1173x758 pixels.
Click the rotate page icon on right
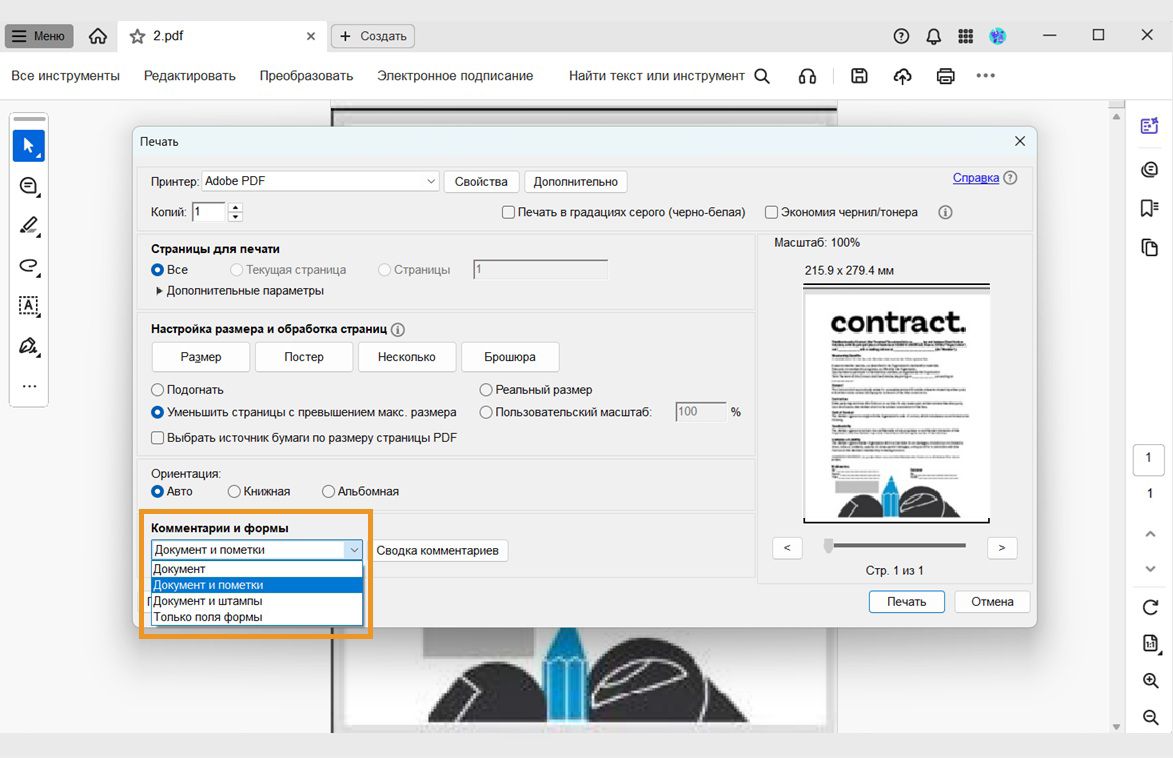click(1151, 607)
